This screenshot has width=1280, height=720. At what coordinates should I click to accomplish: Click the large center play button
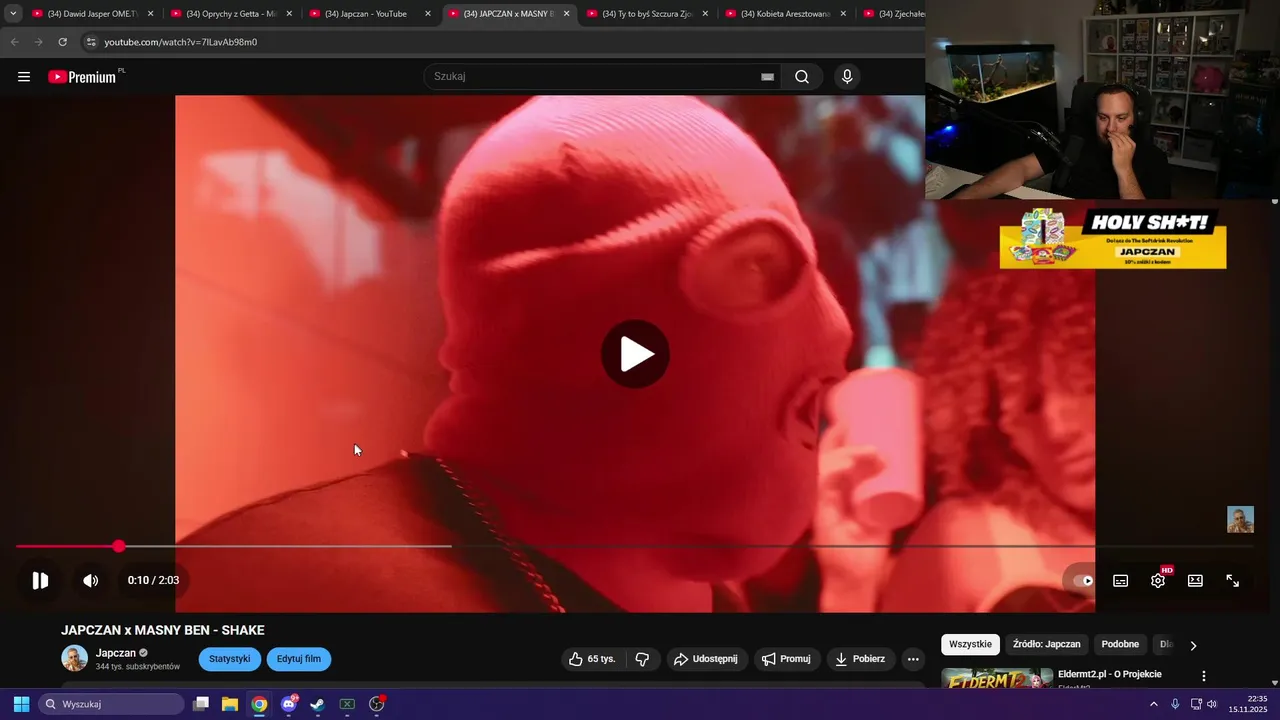[635, 354]
